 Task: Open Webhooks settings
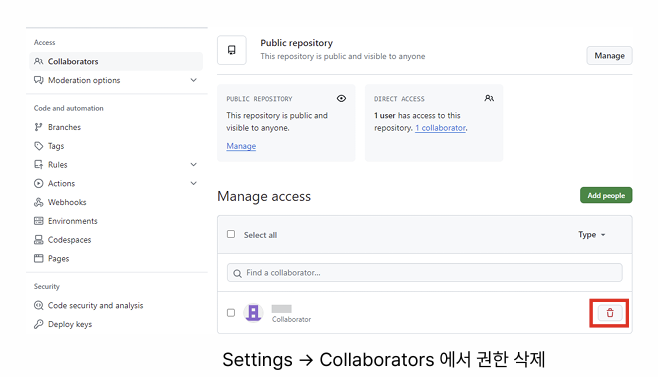(x=67, y=202)
